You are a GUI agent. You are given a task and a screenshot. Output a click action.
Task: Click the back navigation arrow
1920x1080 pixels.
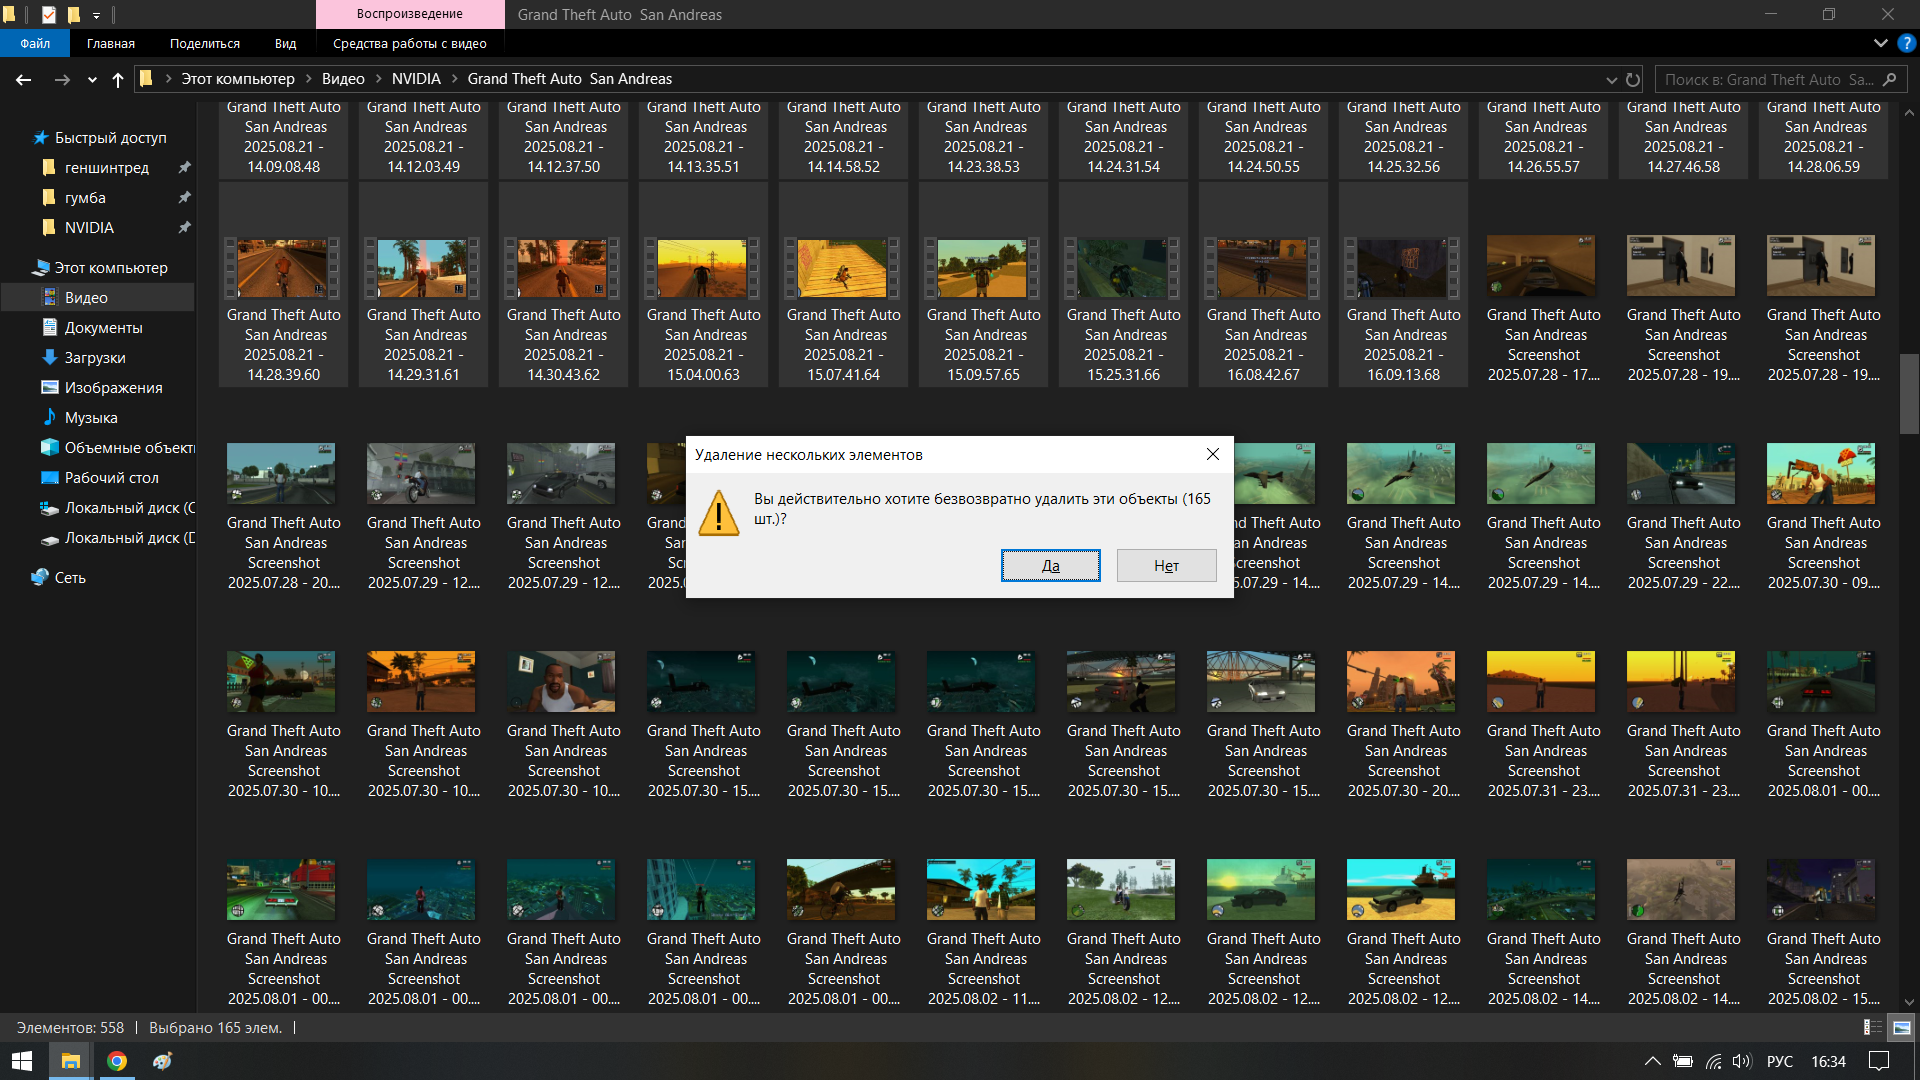click(24, 79)
